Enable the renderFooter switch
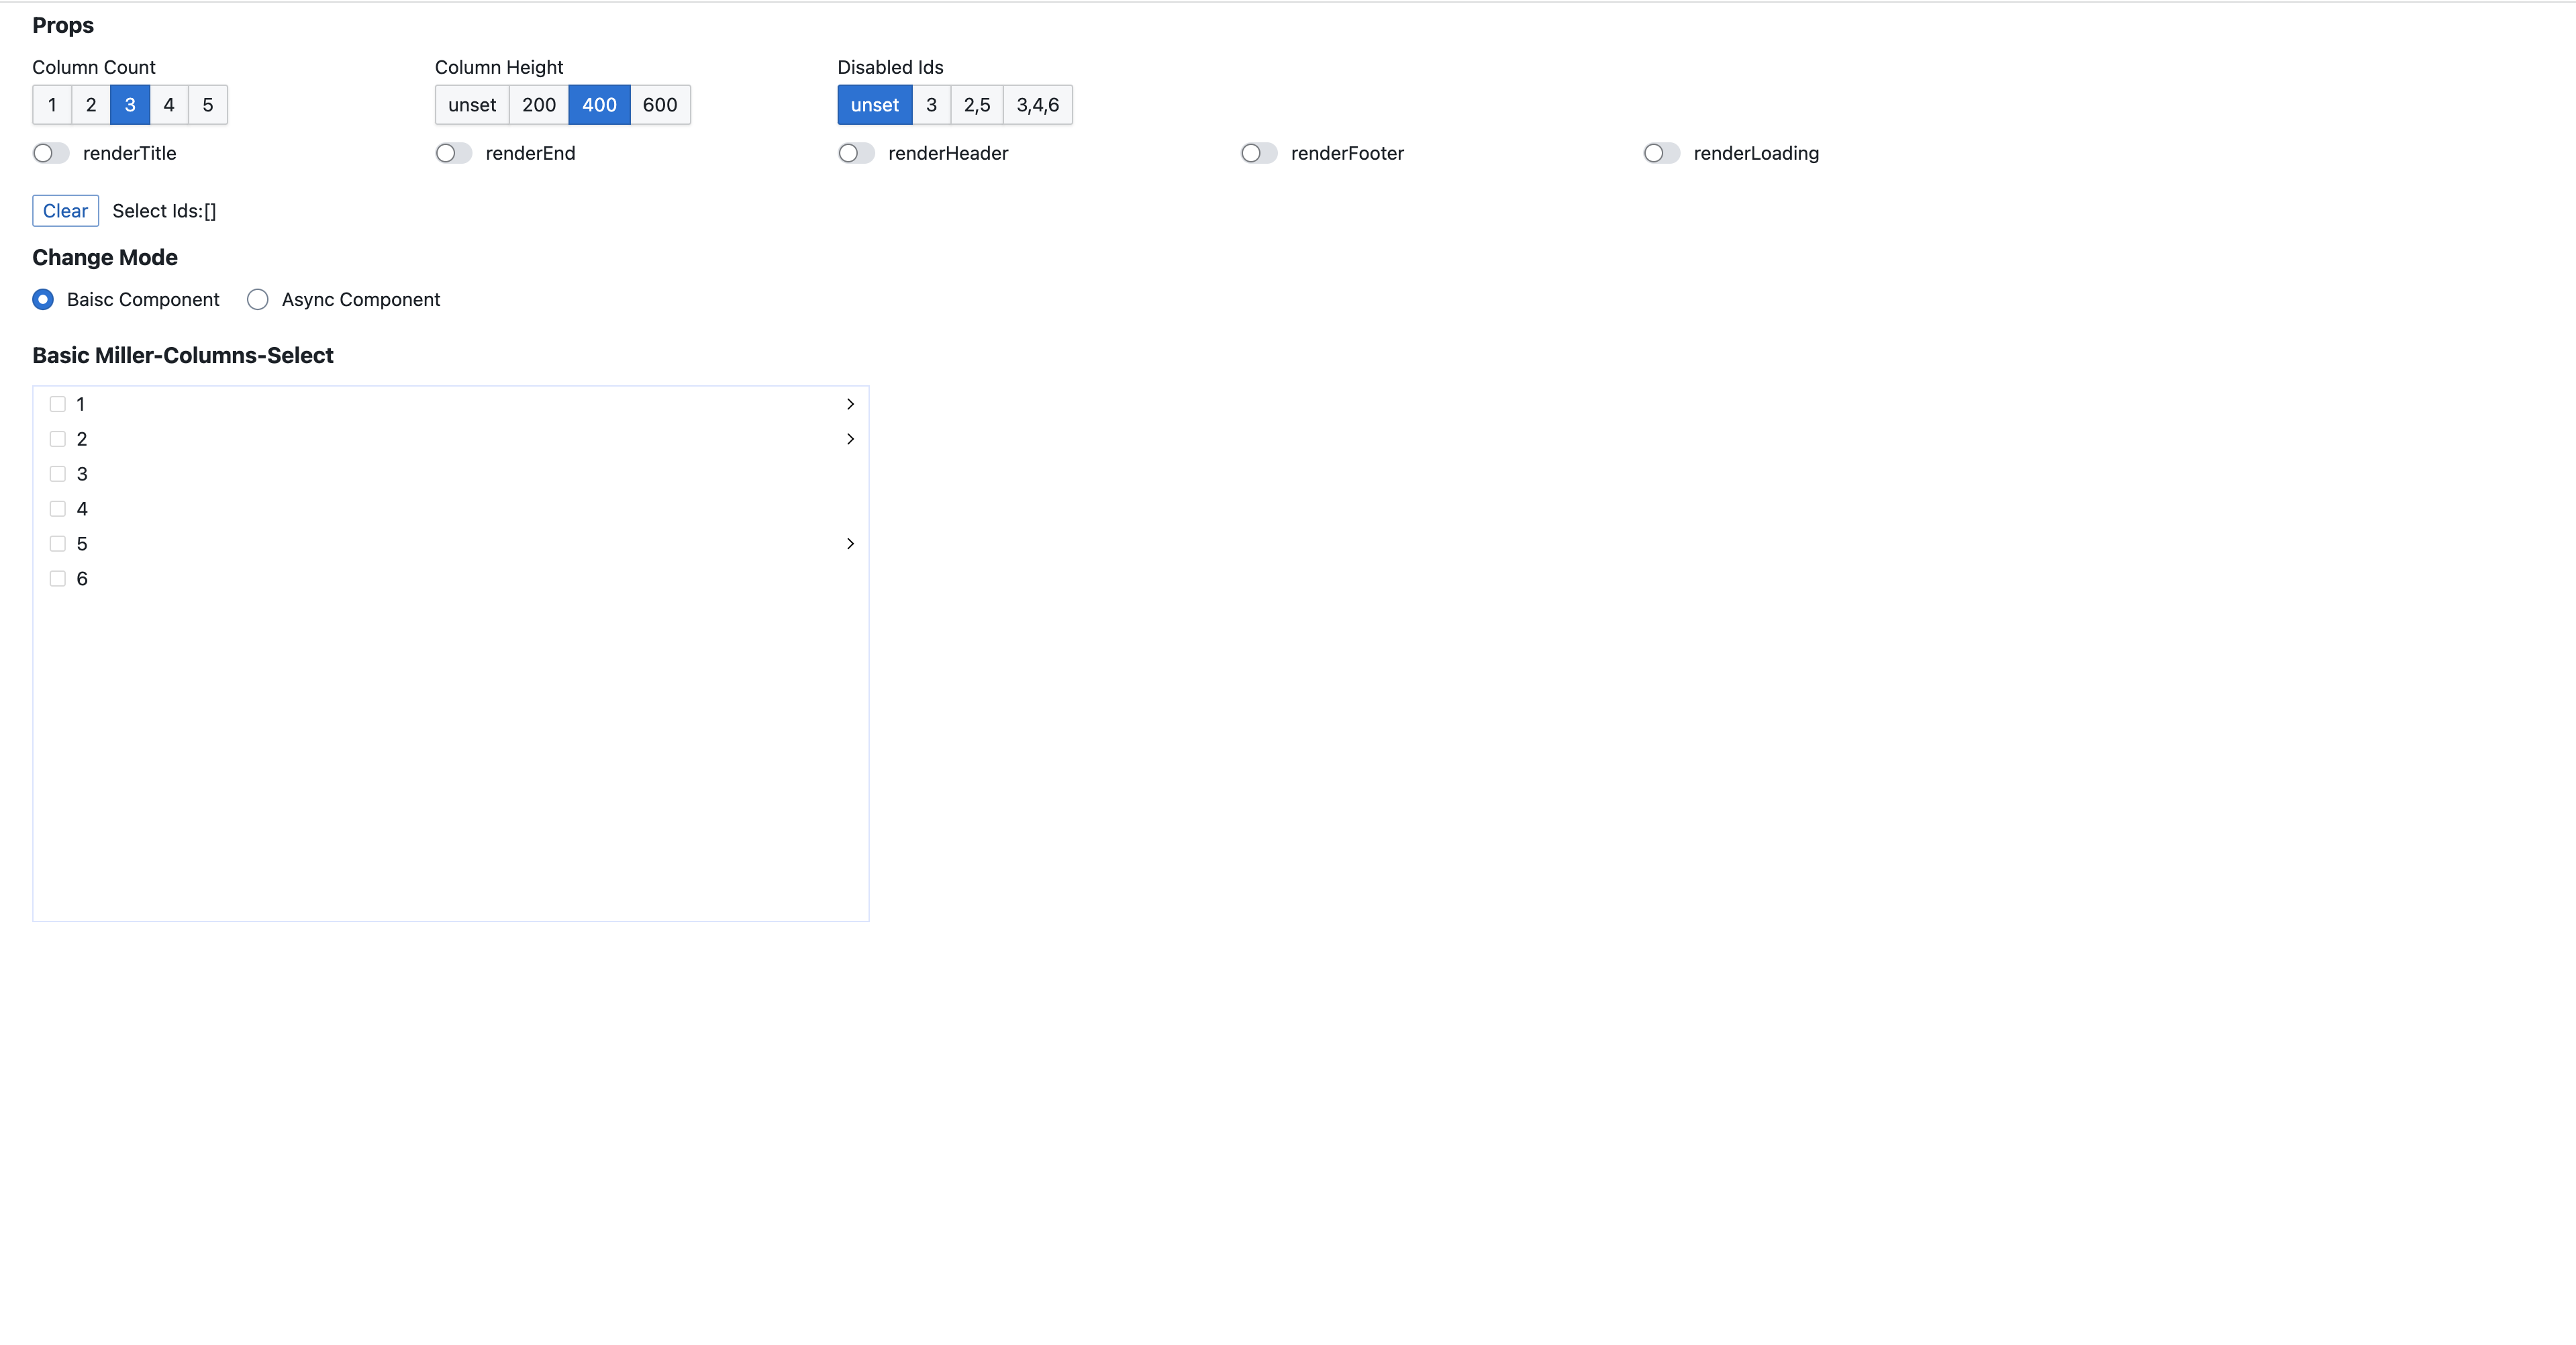Viewport: 2576px width, 1345px height. 1259,153
